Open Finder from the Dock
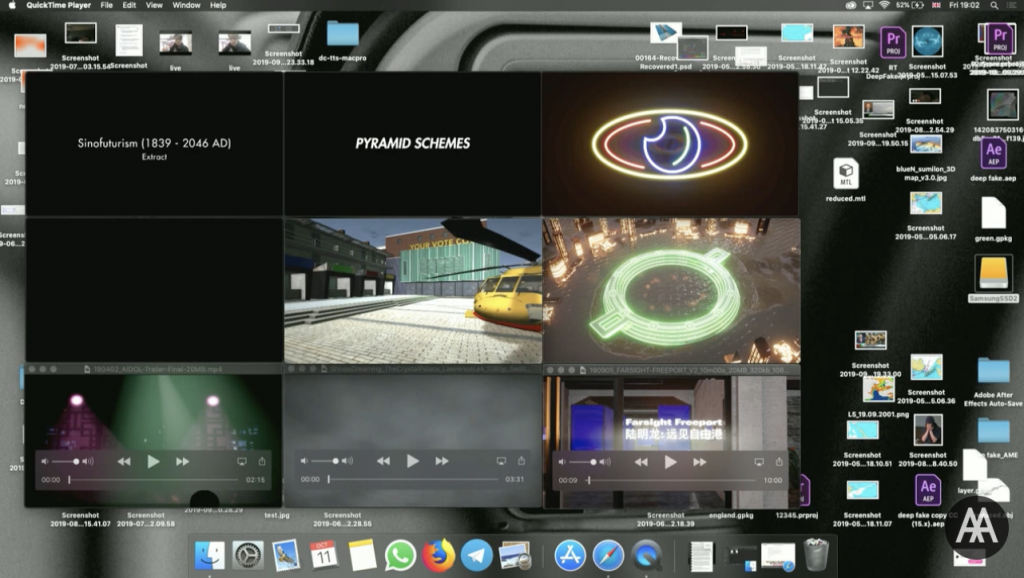This screenshot has width=1024, height=578. coord(210,556)
